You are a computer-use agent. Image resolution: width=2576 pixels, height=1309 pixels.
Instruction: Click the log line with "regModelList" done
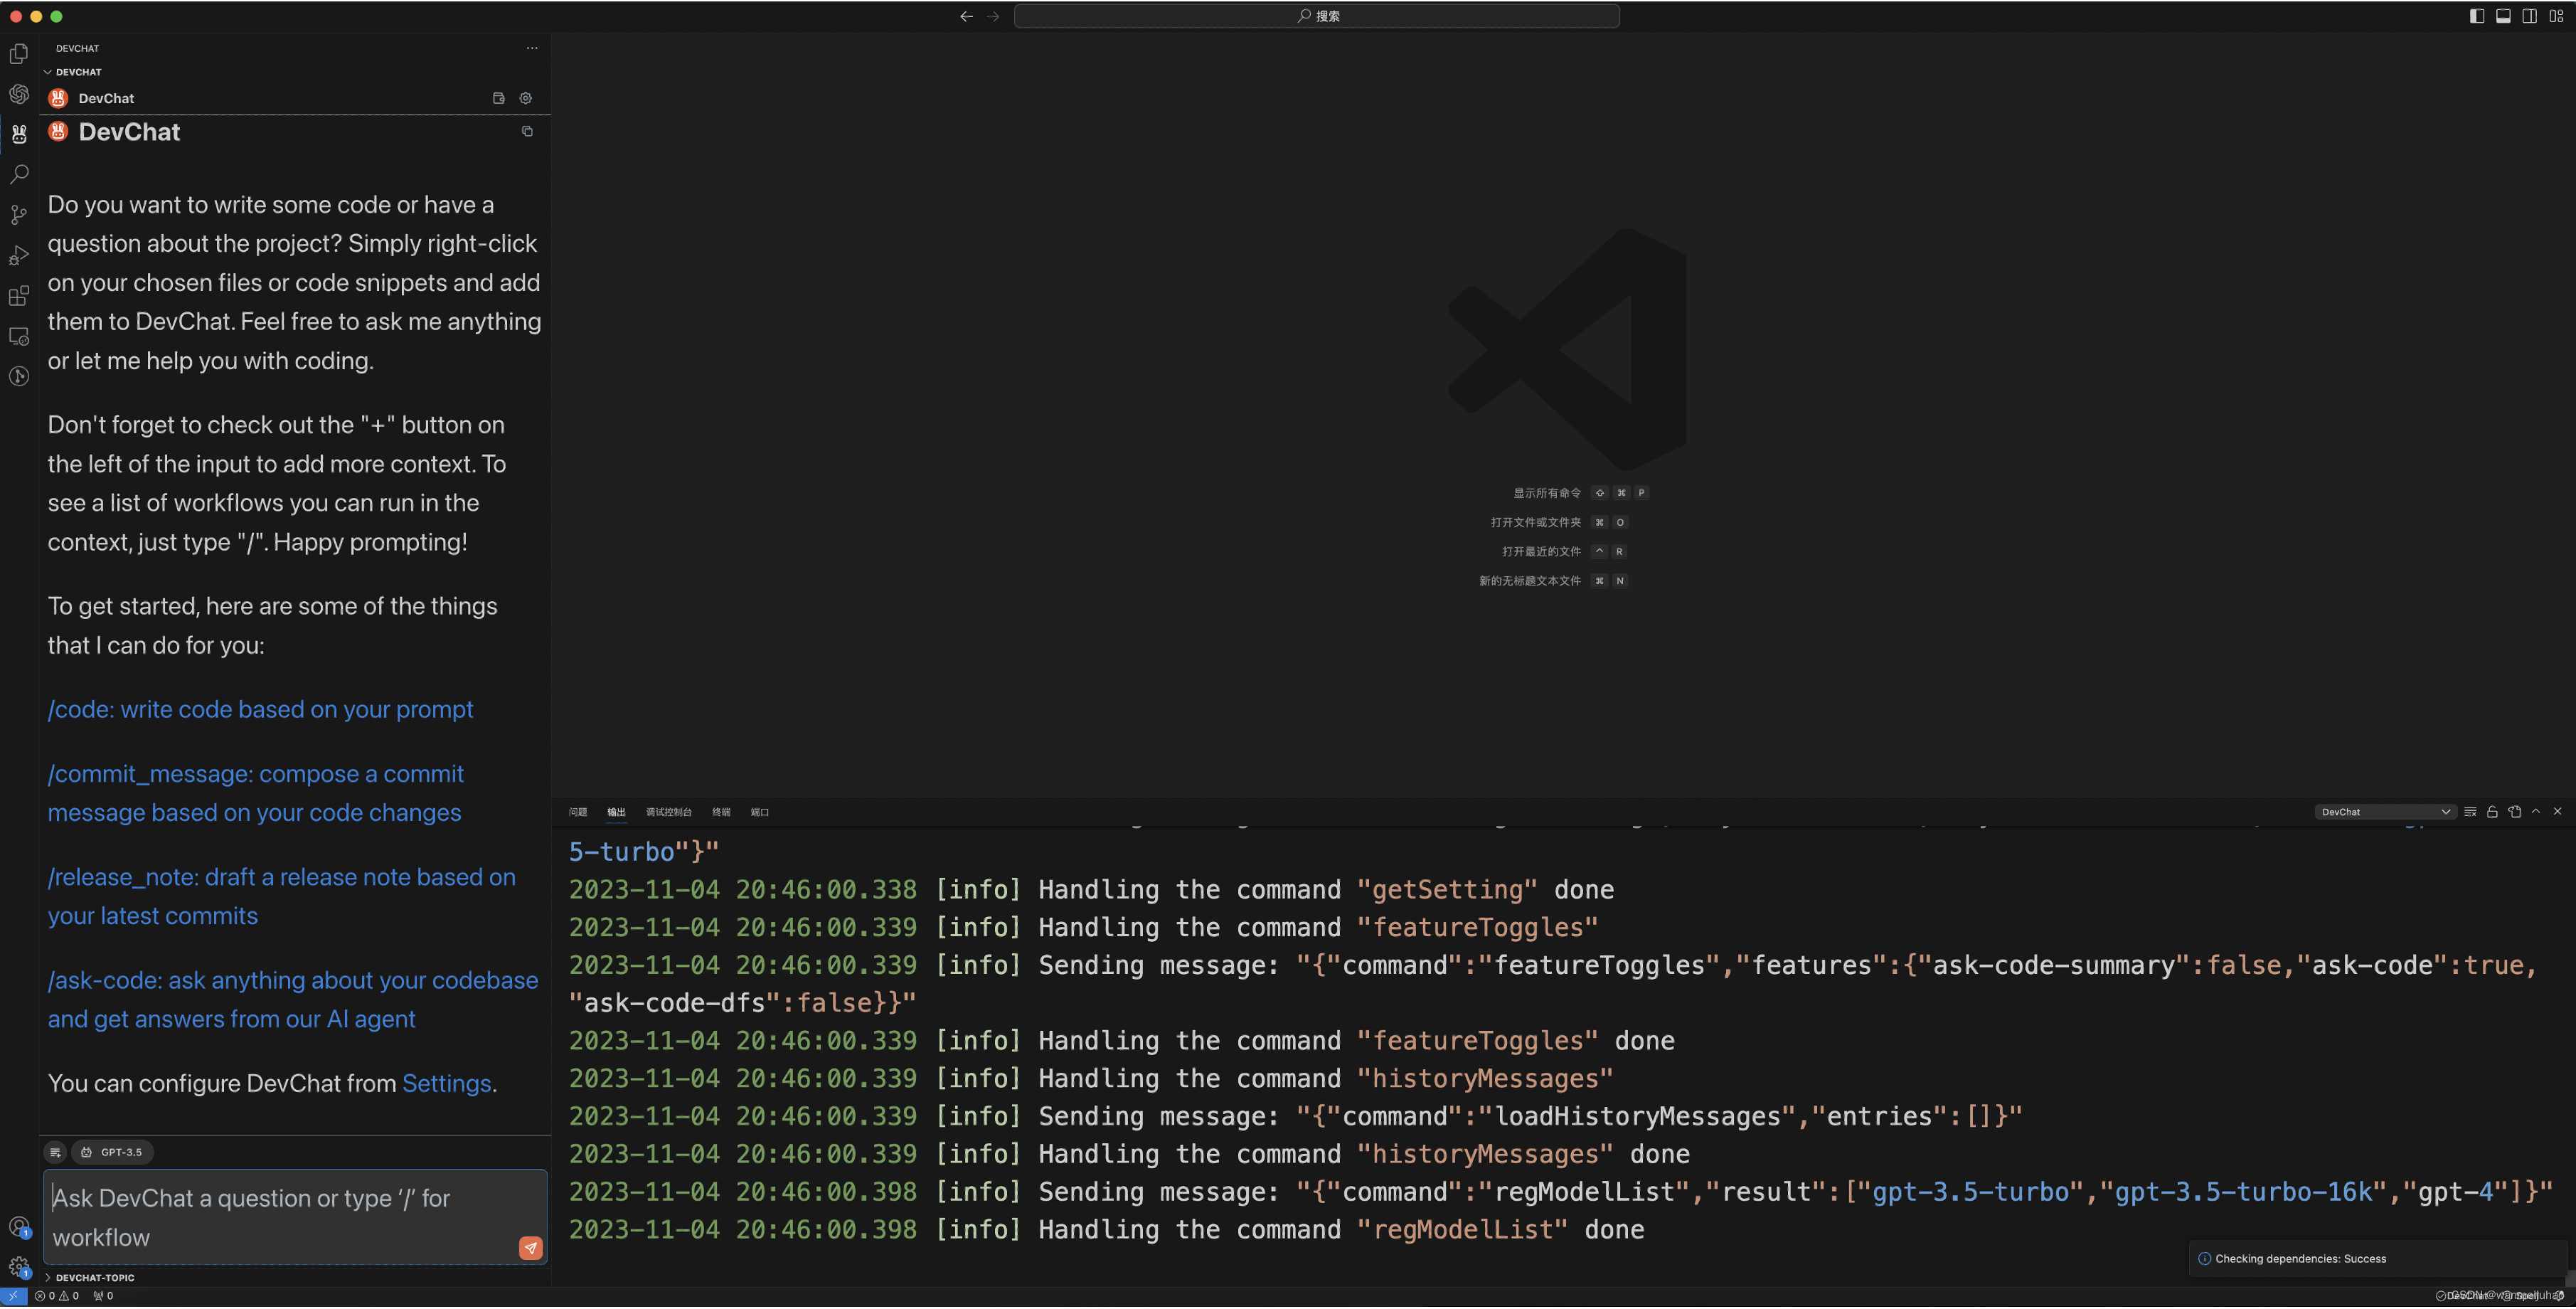(x=1106, y=1231)
